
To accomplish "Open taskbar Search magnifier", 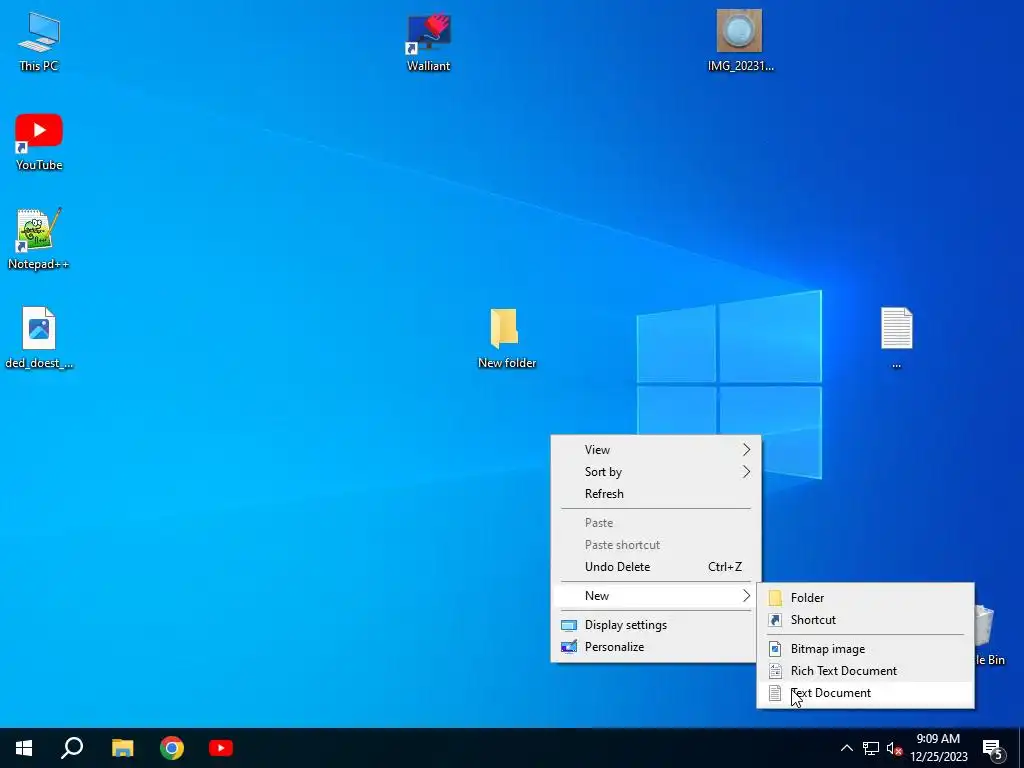I will [72, 748].
